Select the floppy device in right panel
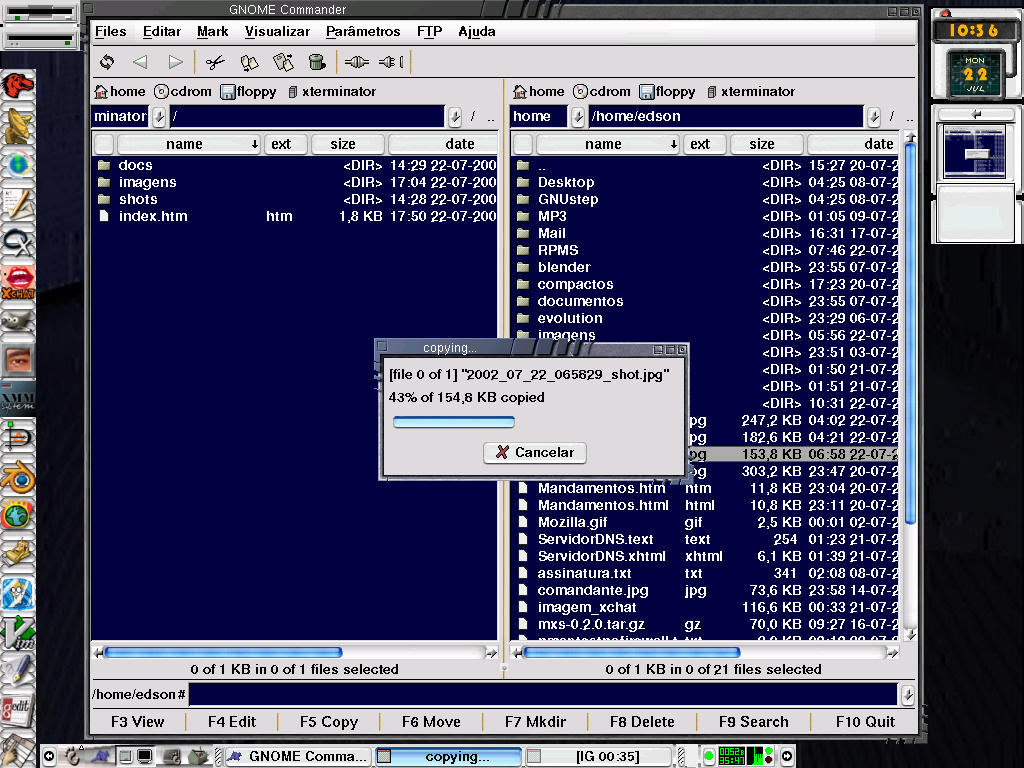Screen dimensions: 1024x768 tap(667, 91)
